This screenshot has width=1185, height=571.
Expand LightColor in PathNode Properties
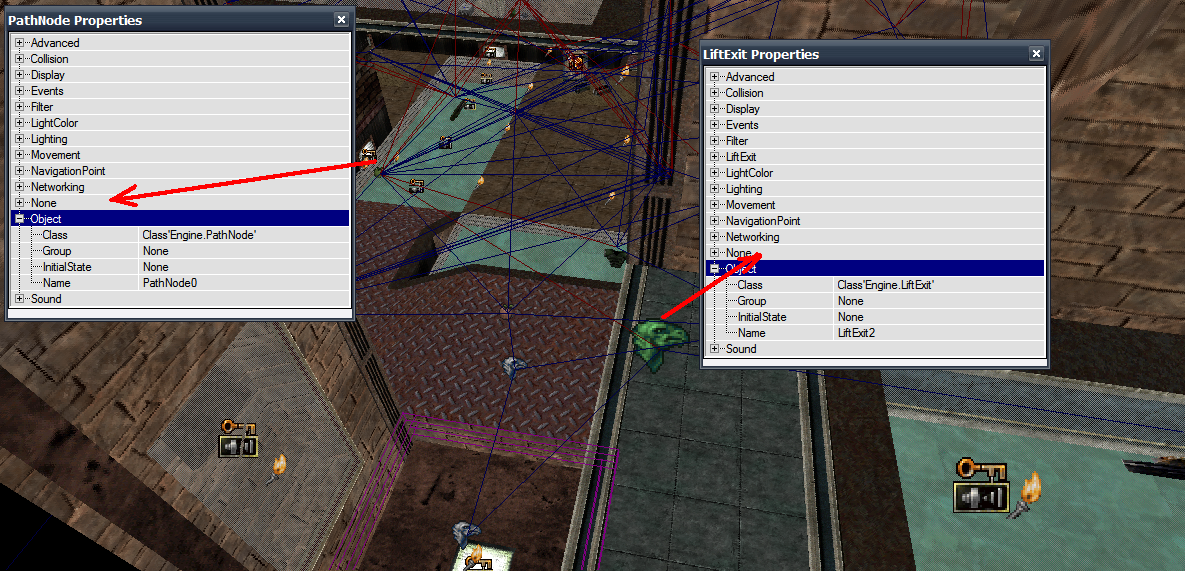pyautogui.click(x=20, y=123)
